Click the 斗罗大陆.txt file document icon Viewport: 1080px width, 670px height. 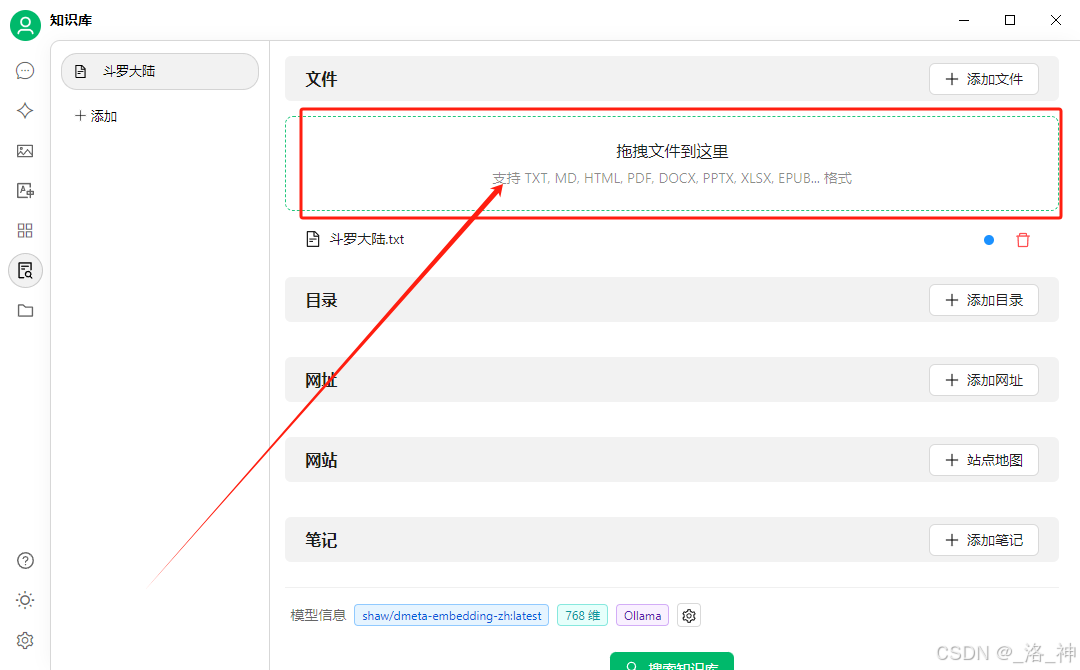(x=313, y=239)
